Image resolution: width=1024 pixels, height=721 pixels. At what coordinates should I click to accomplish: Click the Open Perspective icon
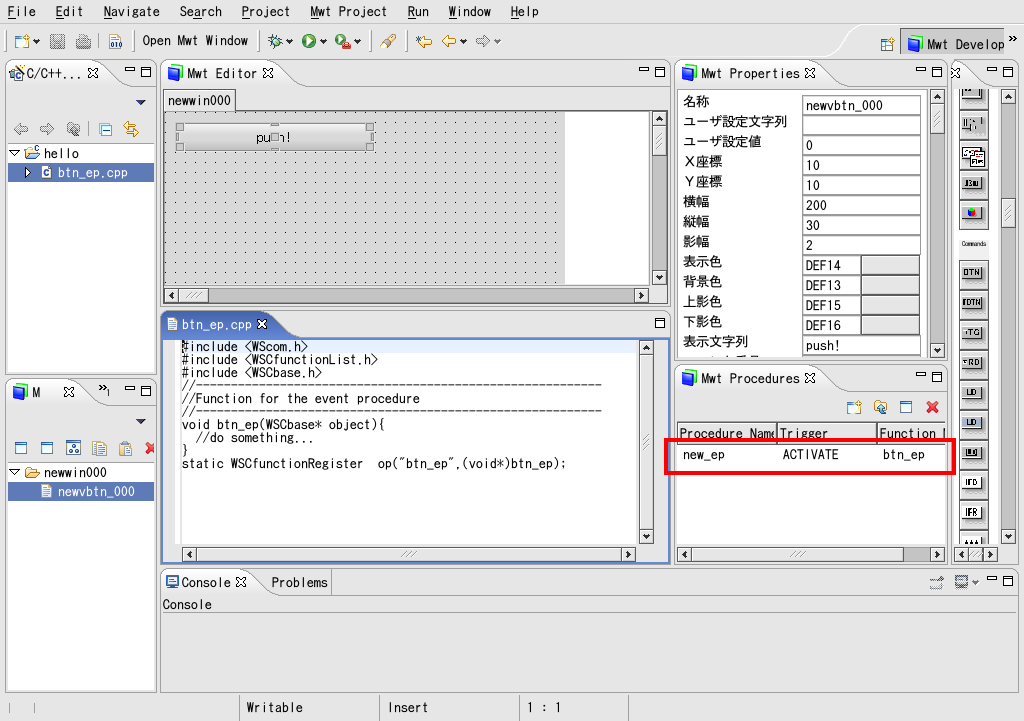tap(888, 44)
